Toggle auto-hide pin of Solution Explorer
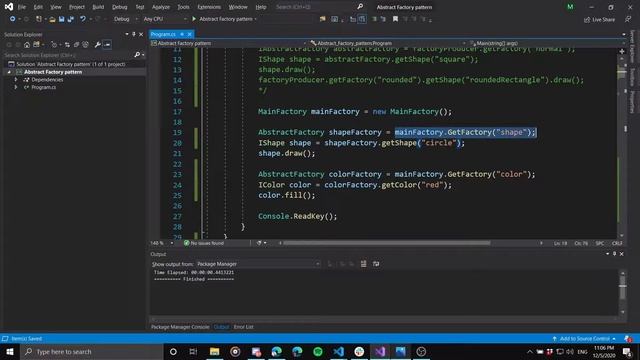 pos(133,34)
